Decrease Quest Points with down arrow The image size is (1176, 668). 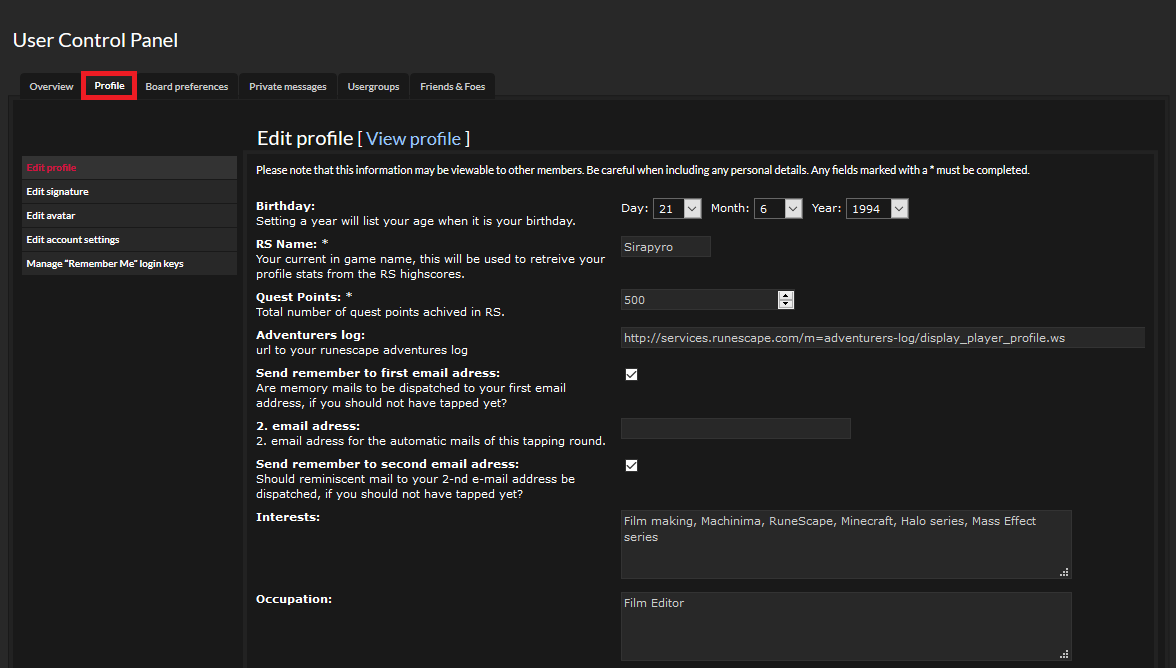coord(785,304)
